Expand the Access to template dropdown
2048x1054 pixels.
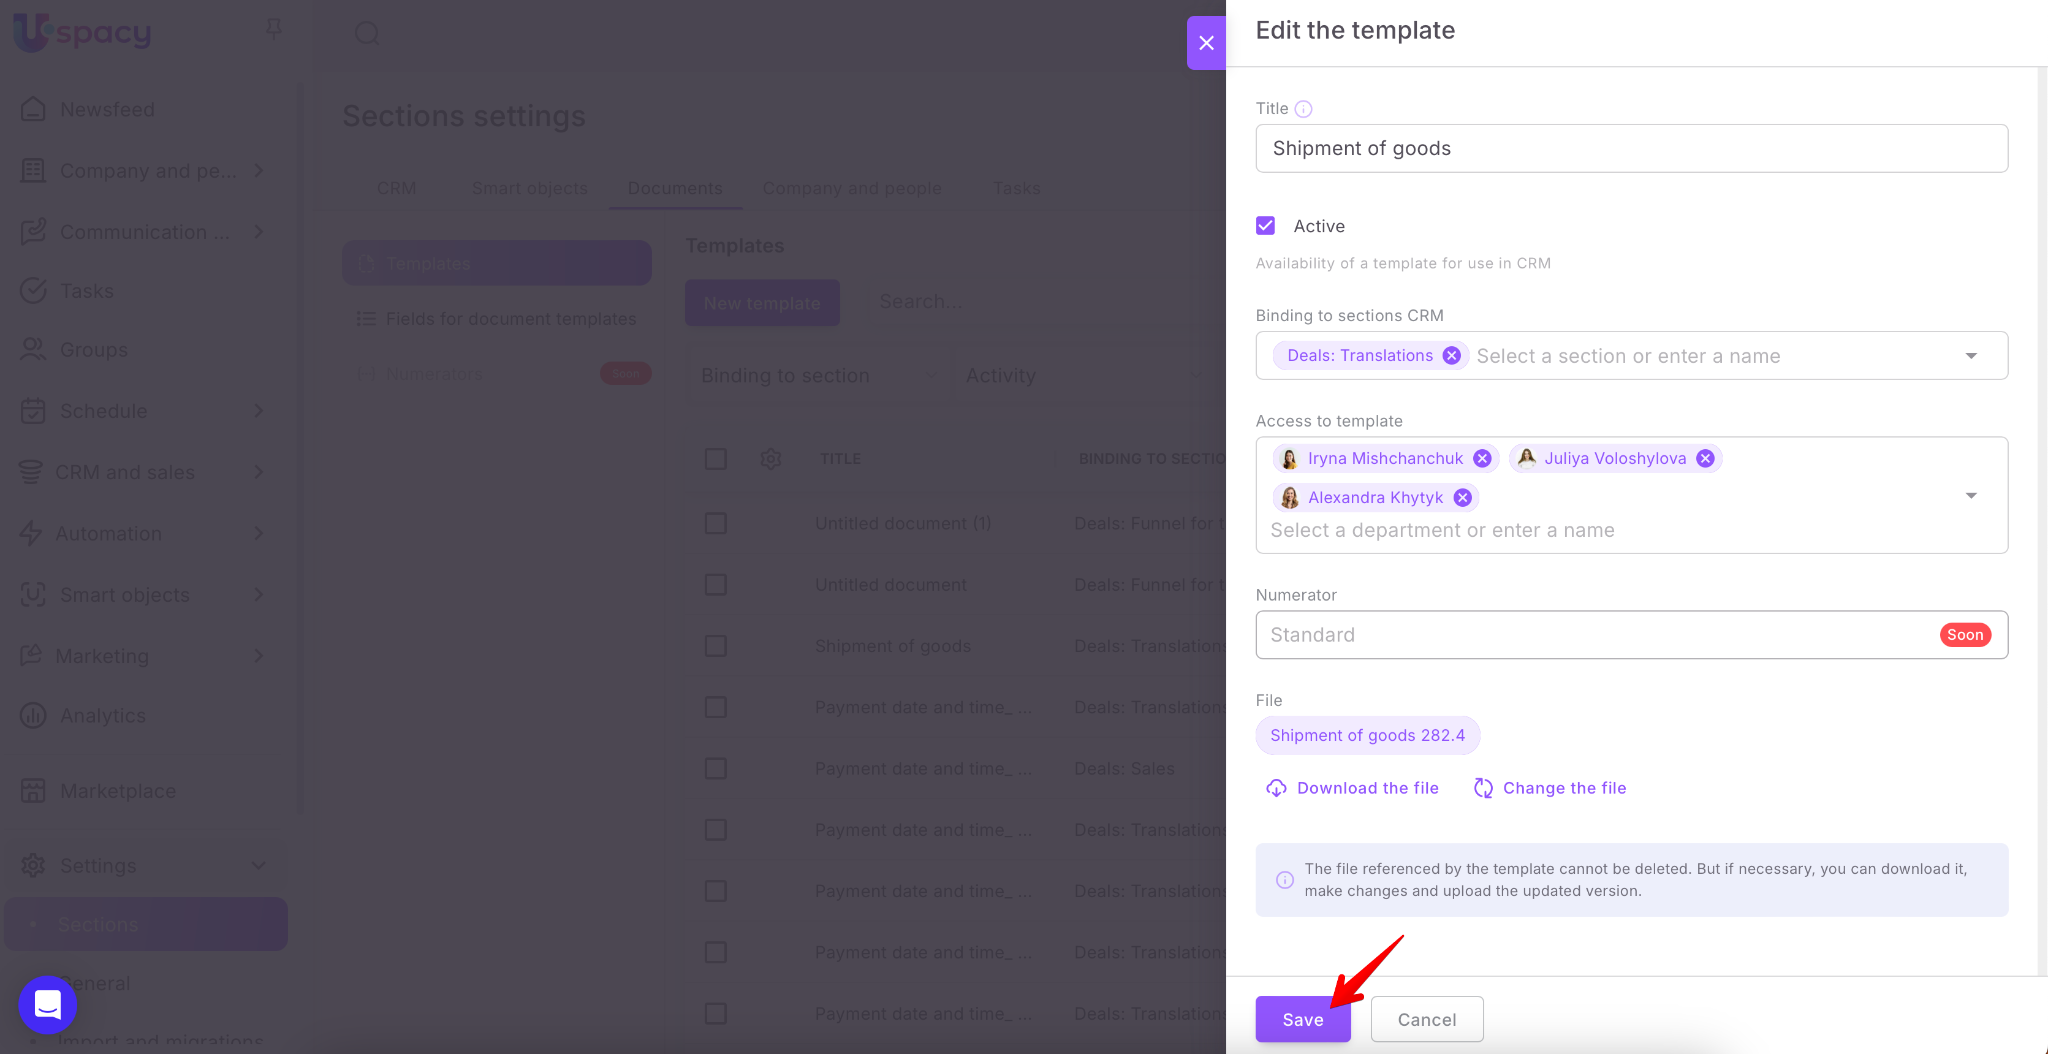[1970, 496]
